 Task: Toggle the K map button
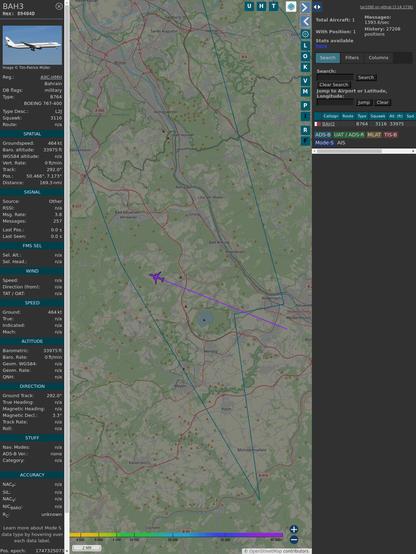305,67
